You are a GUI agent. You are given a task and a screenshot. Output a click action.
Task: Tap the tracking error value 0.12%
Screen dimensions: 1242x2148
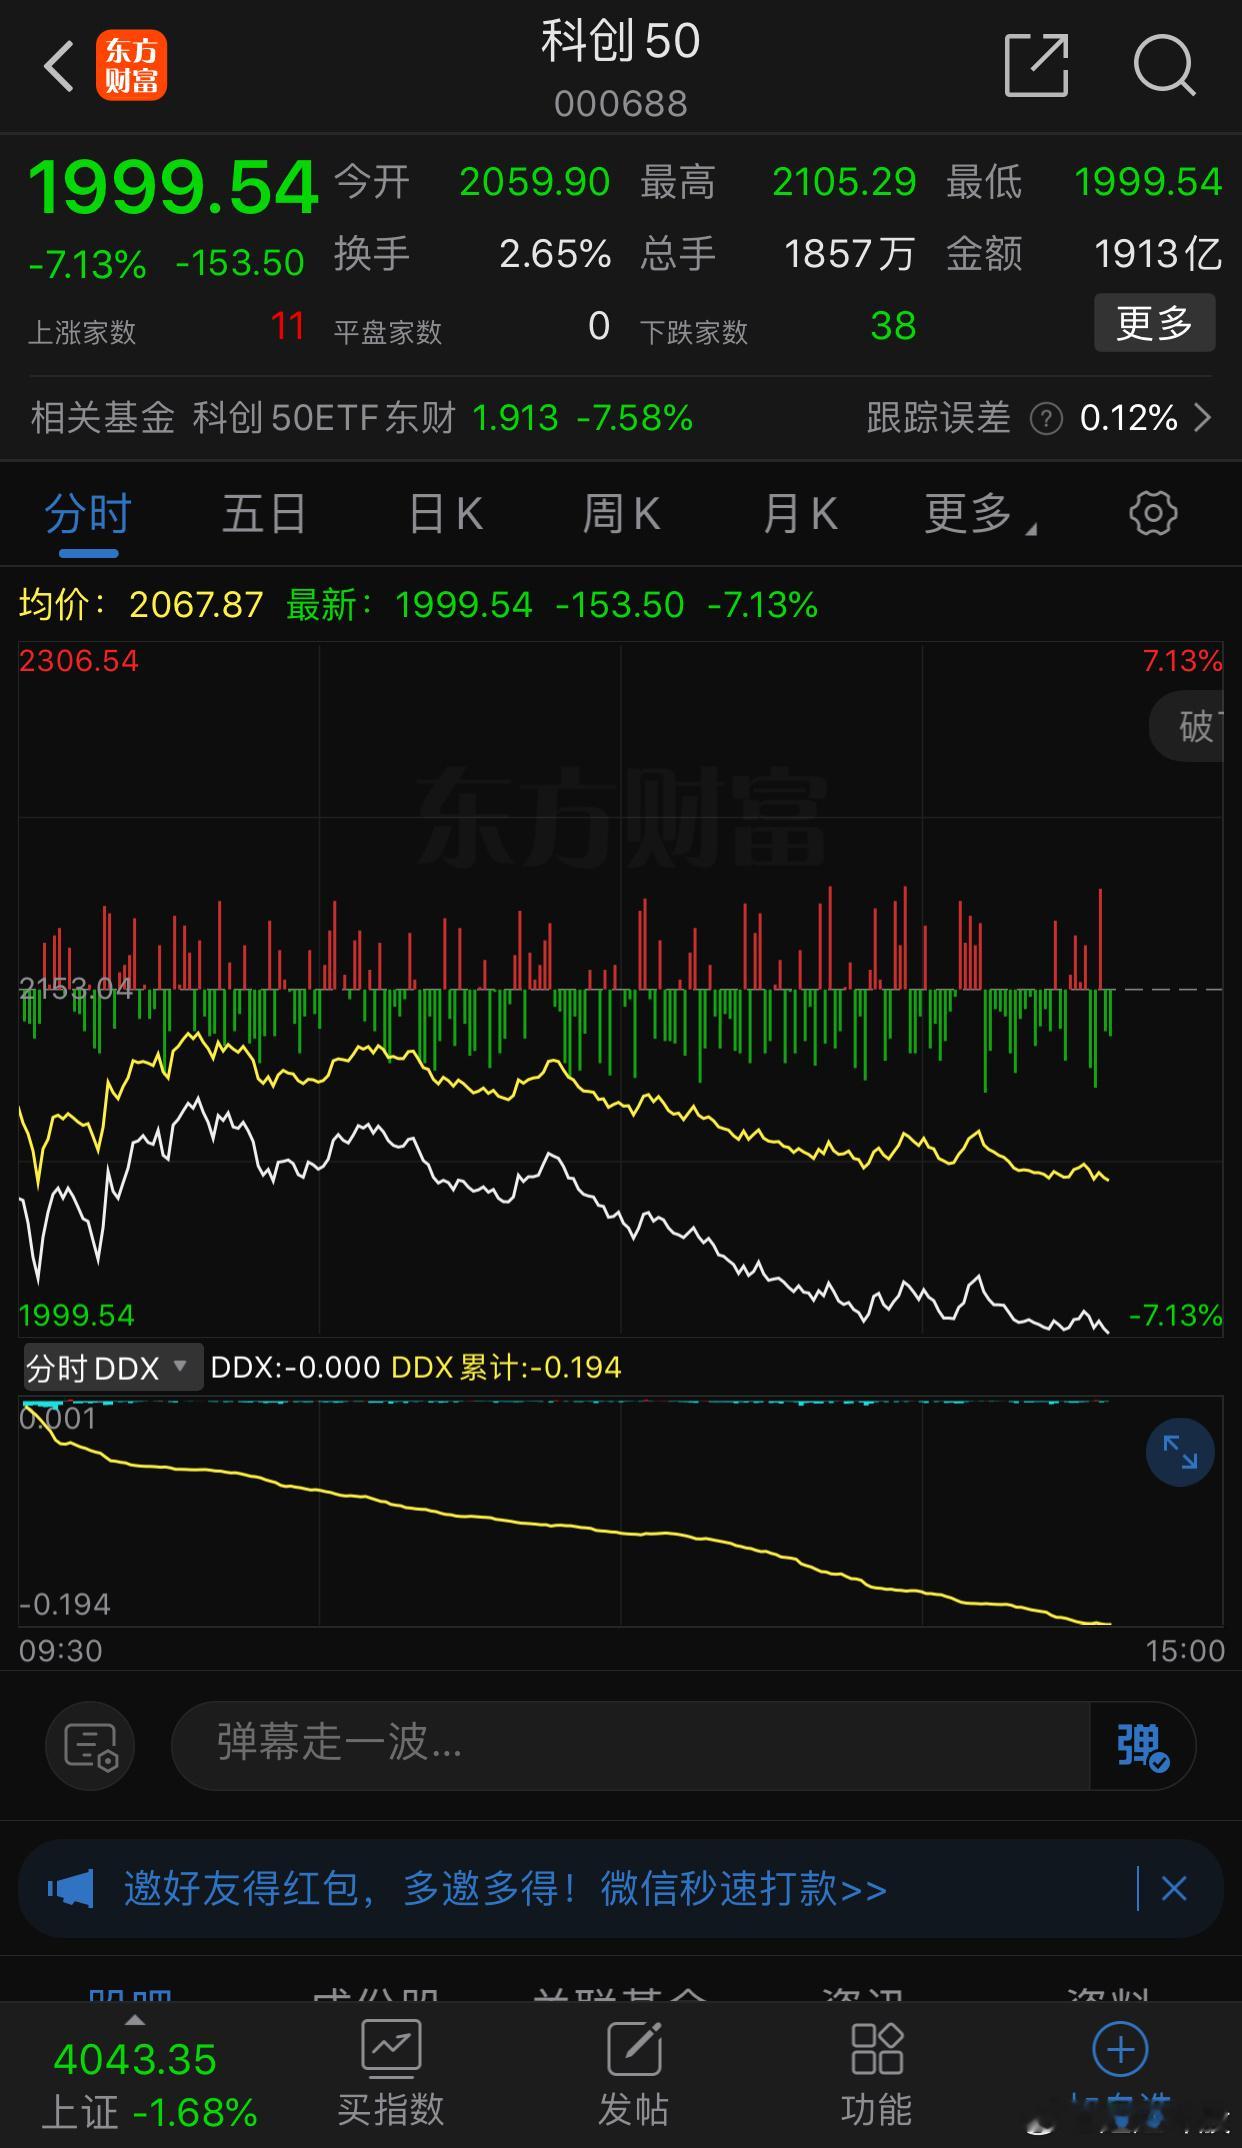1129,418
